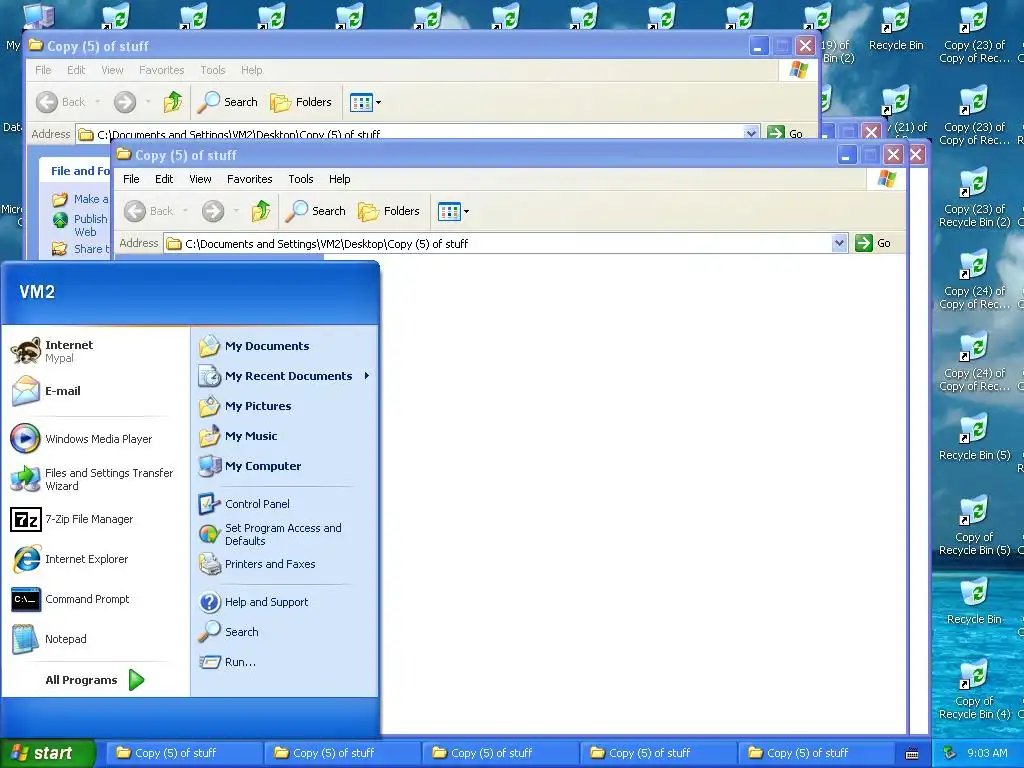The height and width of the screenshot is (768, 1024).
Task: Click Safely Remove Hardware tray icon
Action: (x=950, y=753)
